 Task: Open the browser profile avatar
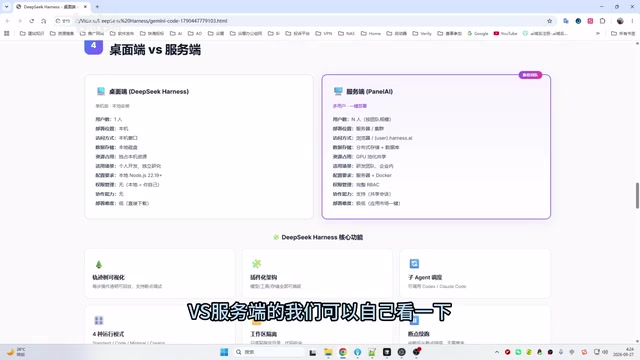620,21
